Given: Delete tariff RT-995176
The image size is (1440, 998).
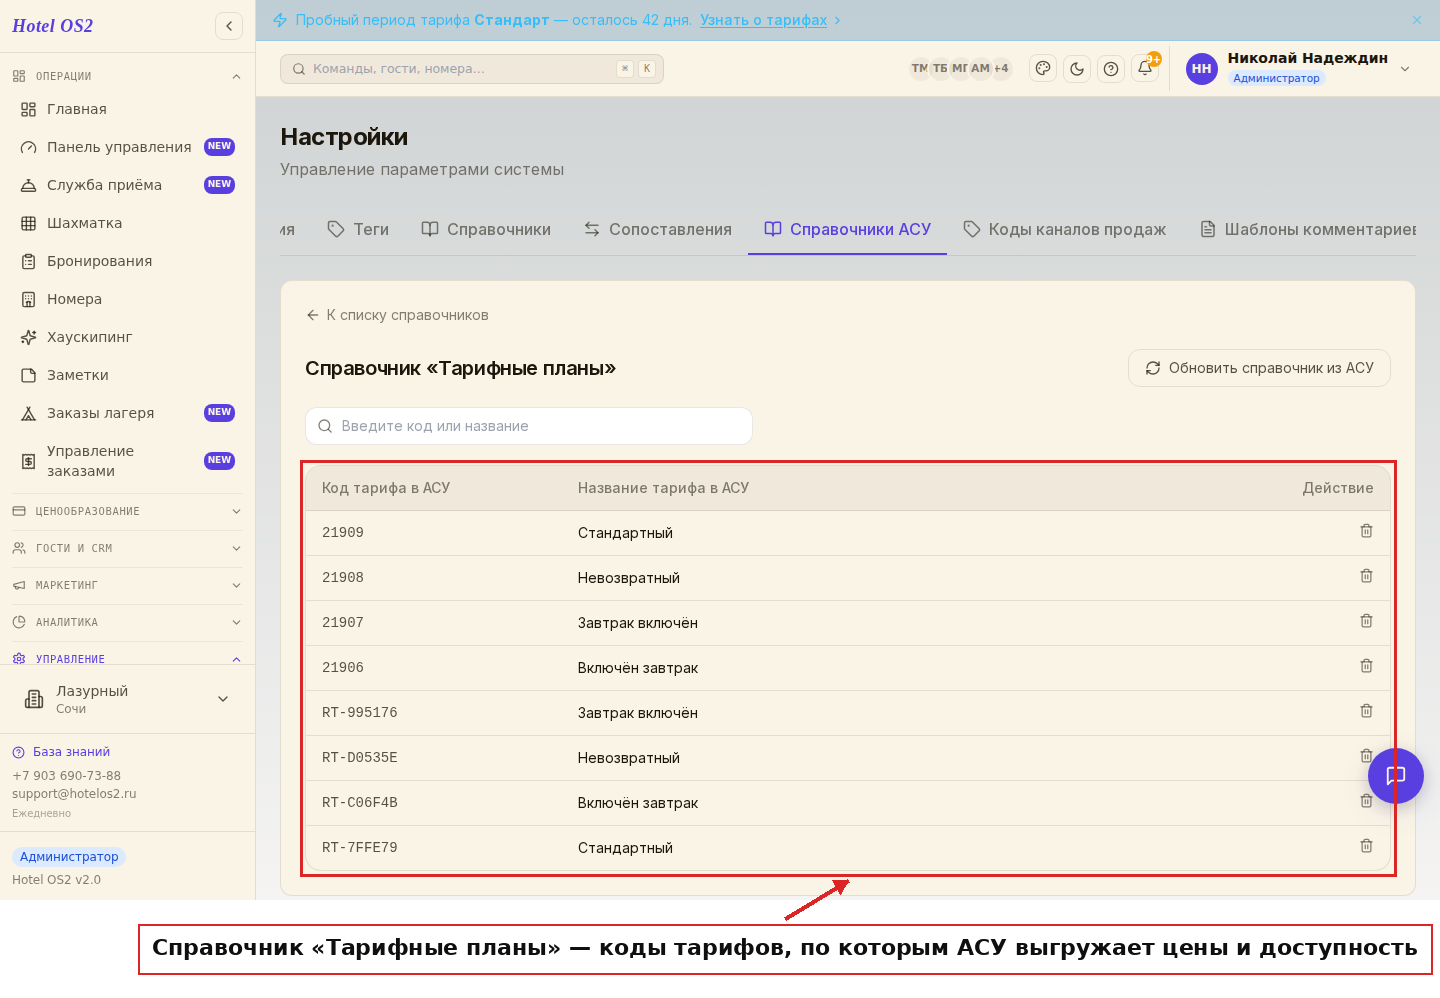Looking at the screenshot, I should tap(1366, 711).
